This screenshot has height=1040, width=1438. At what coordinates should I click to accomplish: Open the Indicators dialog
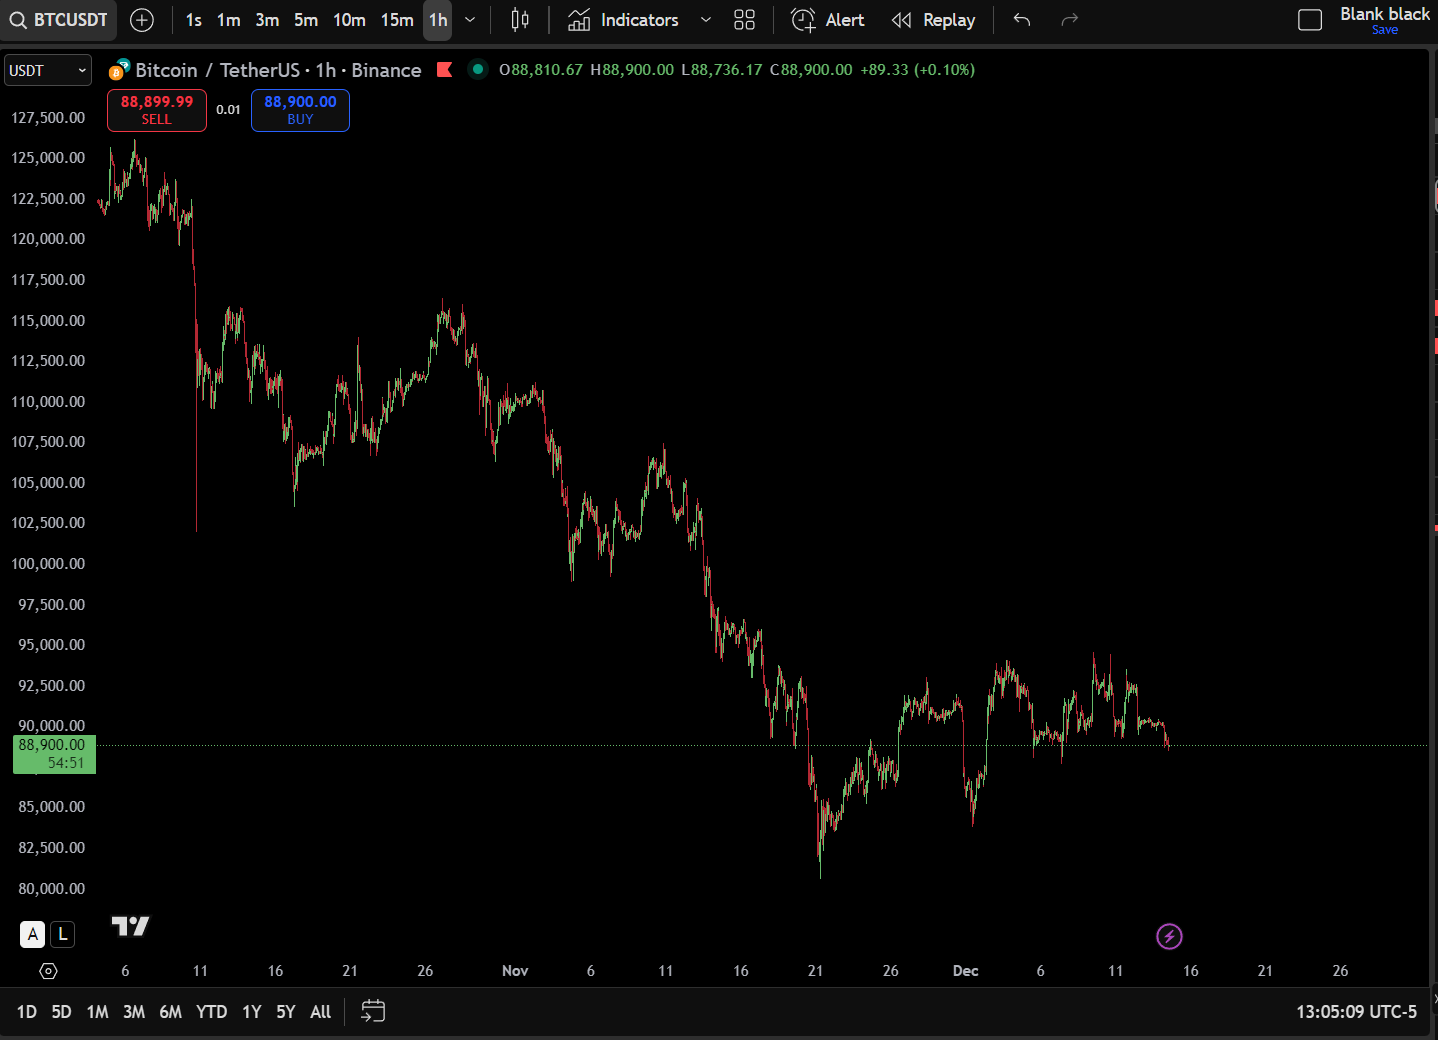(623, 20)
